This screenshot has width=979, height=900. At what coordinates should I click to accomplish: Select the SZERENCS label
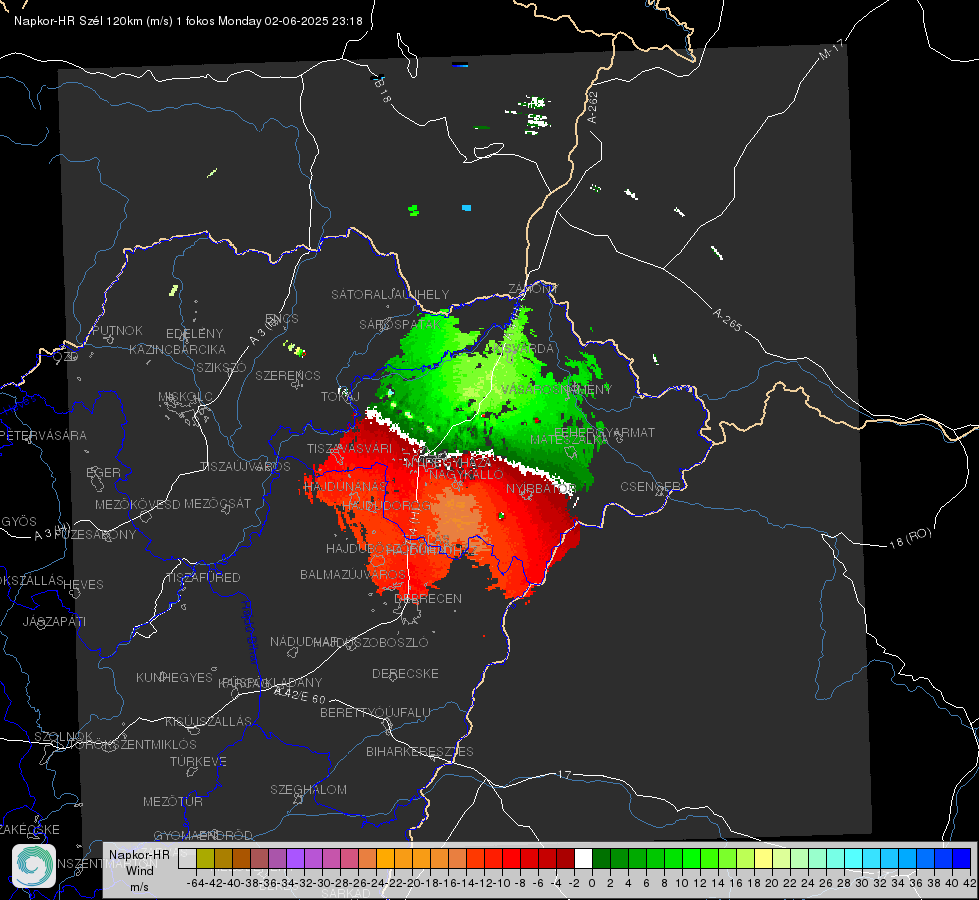click(288, 375)
